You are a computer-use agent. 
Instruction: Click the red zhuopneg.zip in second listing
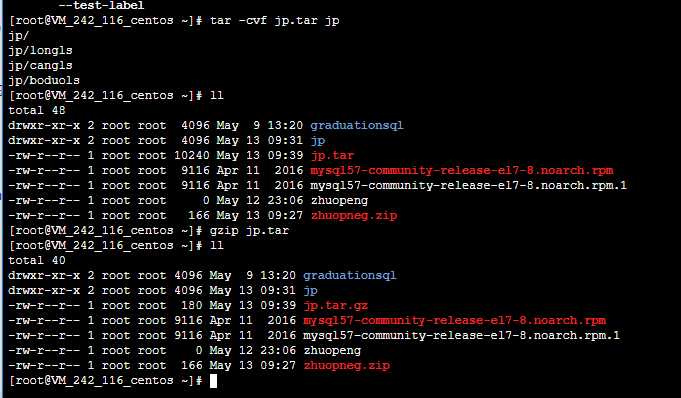[347, 365]
